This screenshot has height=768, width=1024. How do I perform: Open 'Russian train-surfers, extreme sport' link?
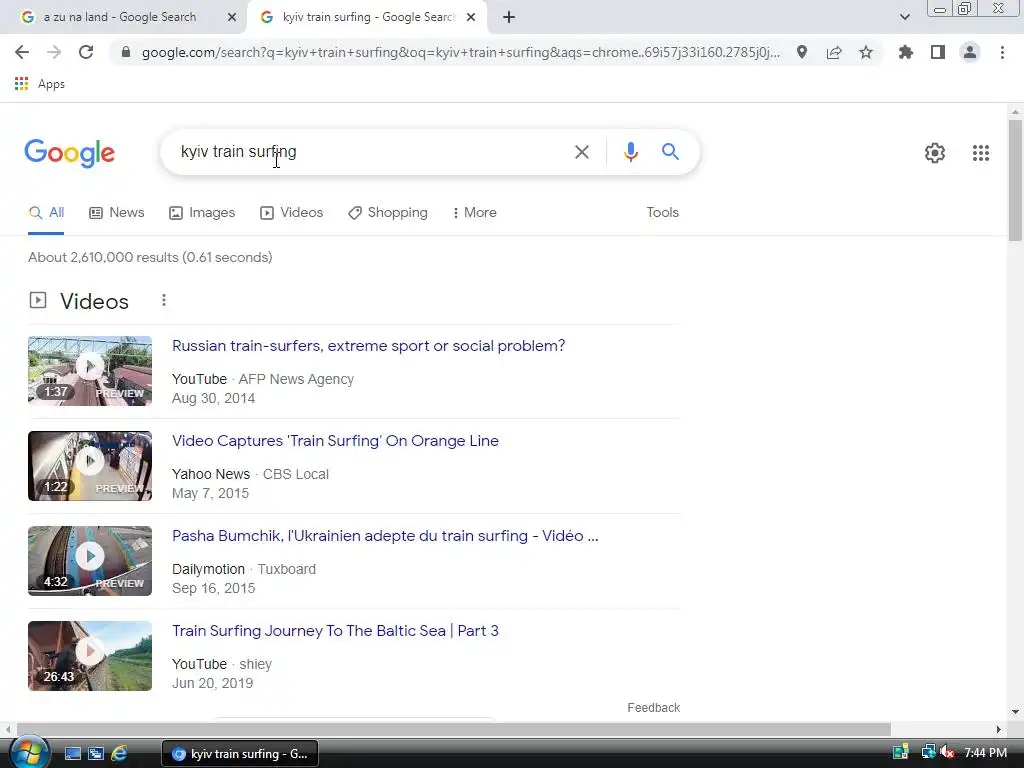point(368,346)
